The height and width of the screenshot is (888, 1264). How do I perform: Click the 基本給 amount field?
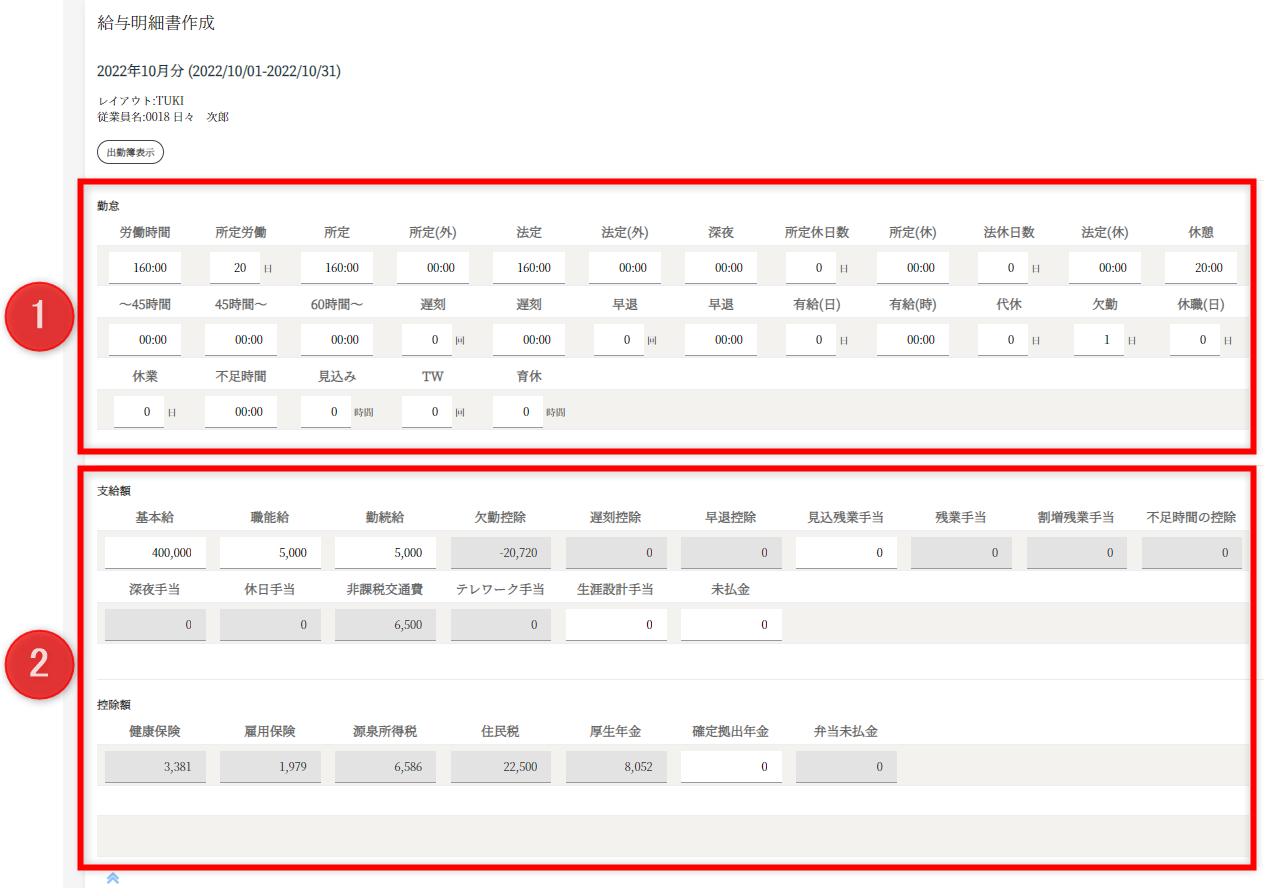point(155,553)
